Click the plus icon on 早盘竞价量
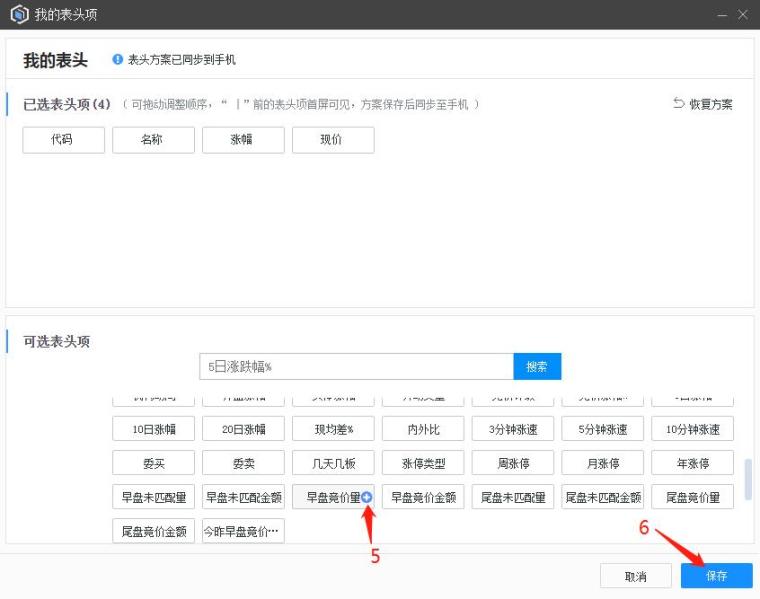 (367, 497)
